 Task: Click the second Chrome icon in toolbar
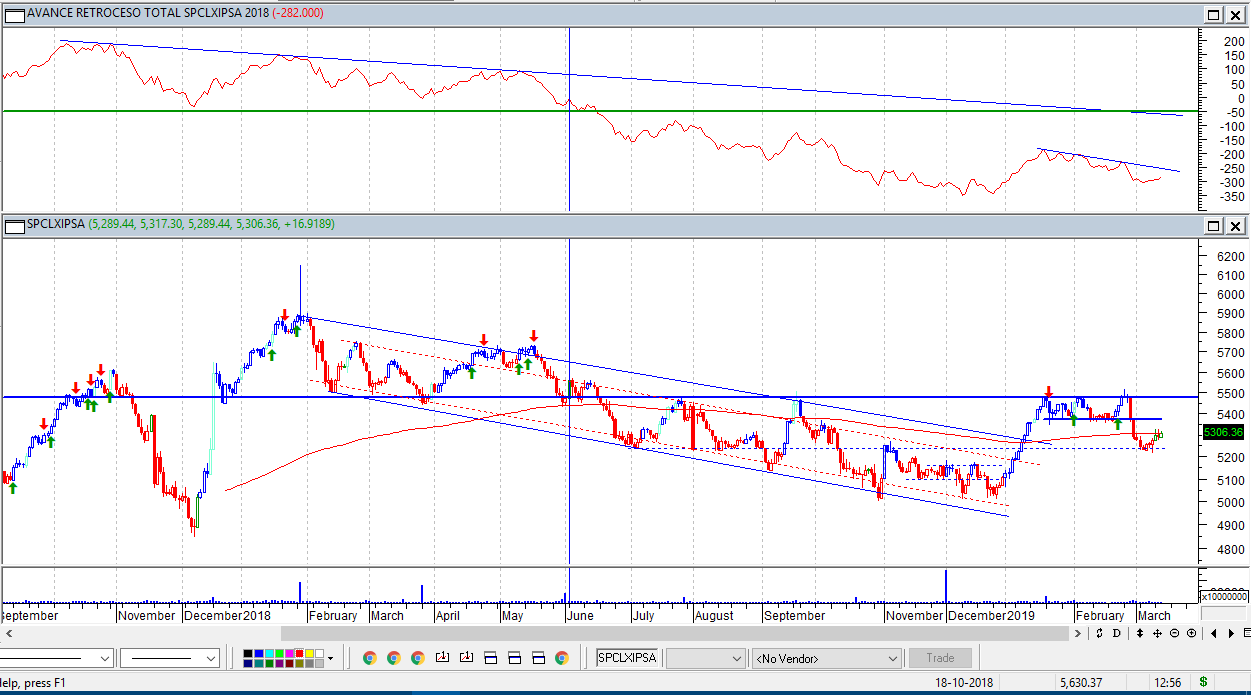tap(394, 658)
